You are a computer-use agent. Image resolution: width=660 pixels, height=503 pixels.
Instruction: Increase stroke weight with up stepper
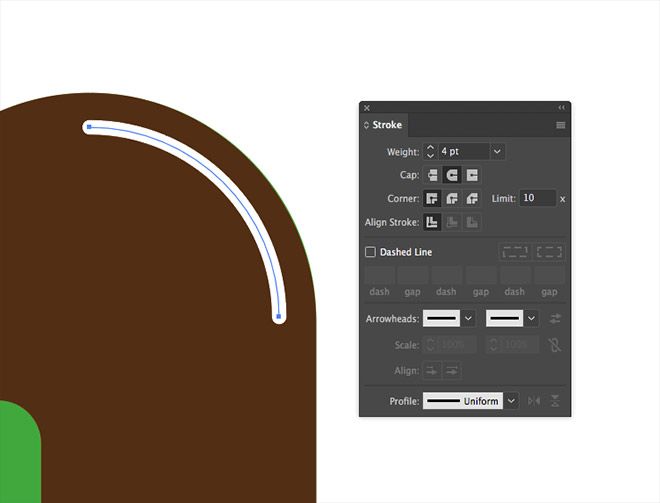430,147
